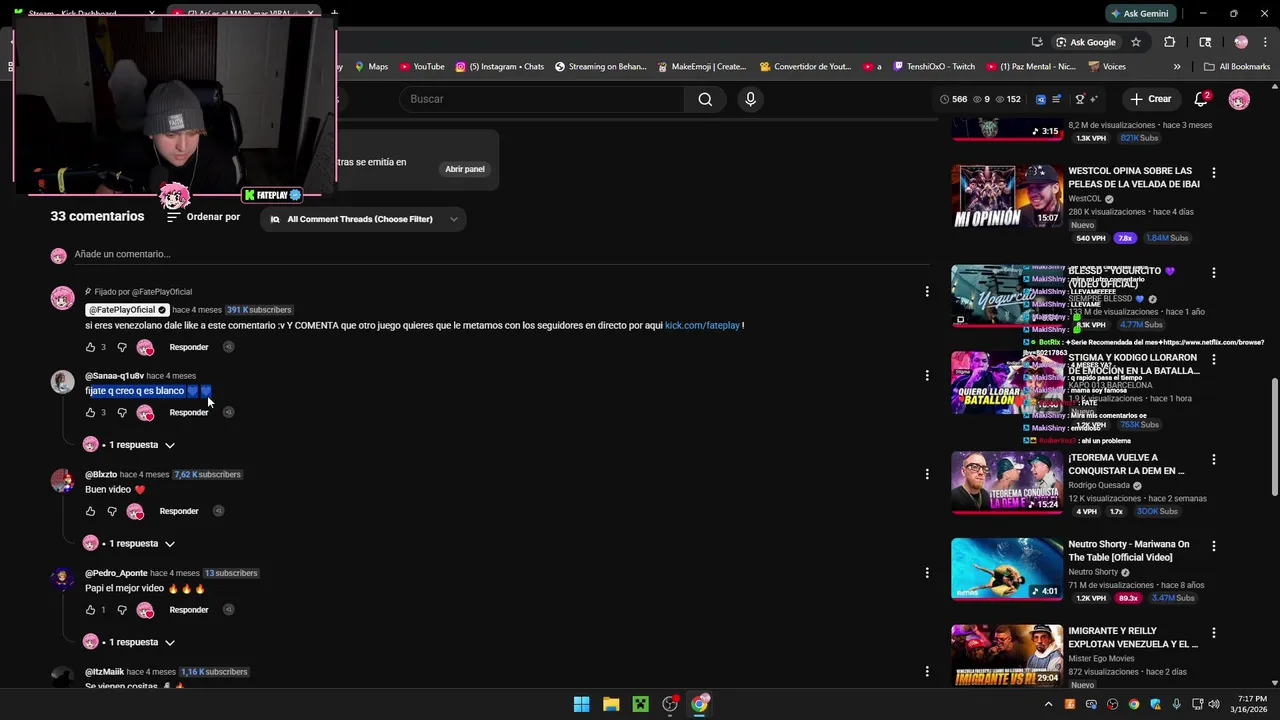Open YouTube notifications bell
The height and width of the screenshot is (720, 1280).
[1201, 99]
